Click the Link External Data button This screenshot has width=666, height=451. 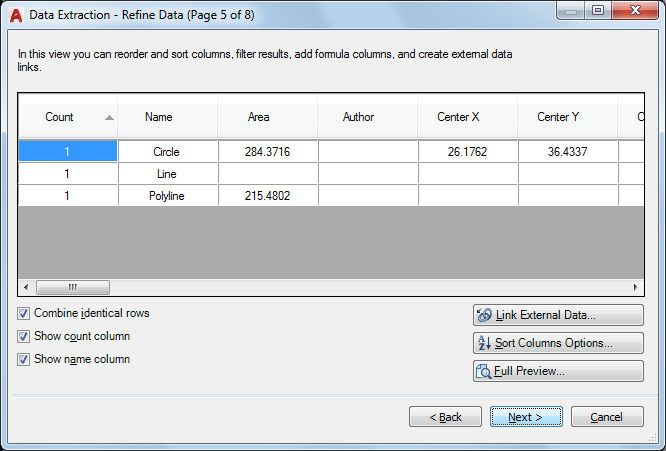point(558,315)
